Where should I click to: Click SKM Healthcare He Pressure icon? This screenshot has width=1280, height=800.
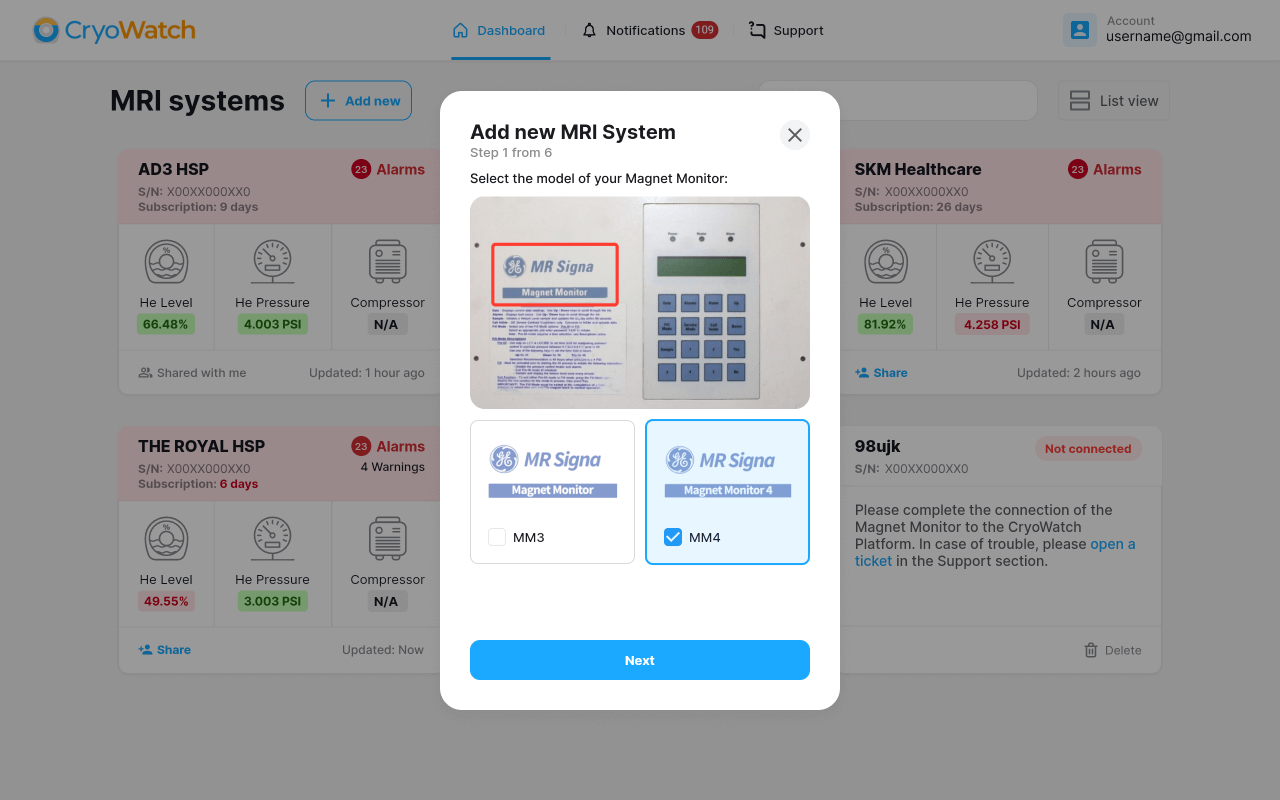(992, 262)
